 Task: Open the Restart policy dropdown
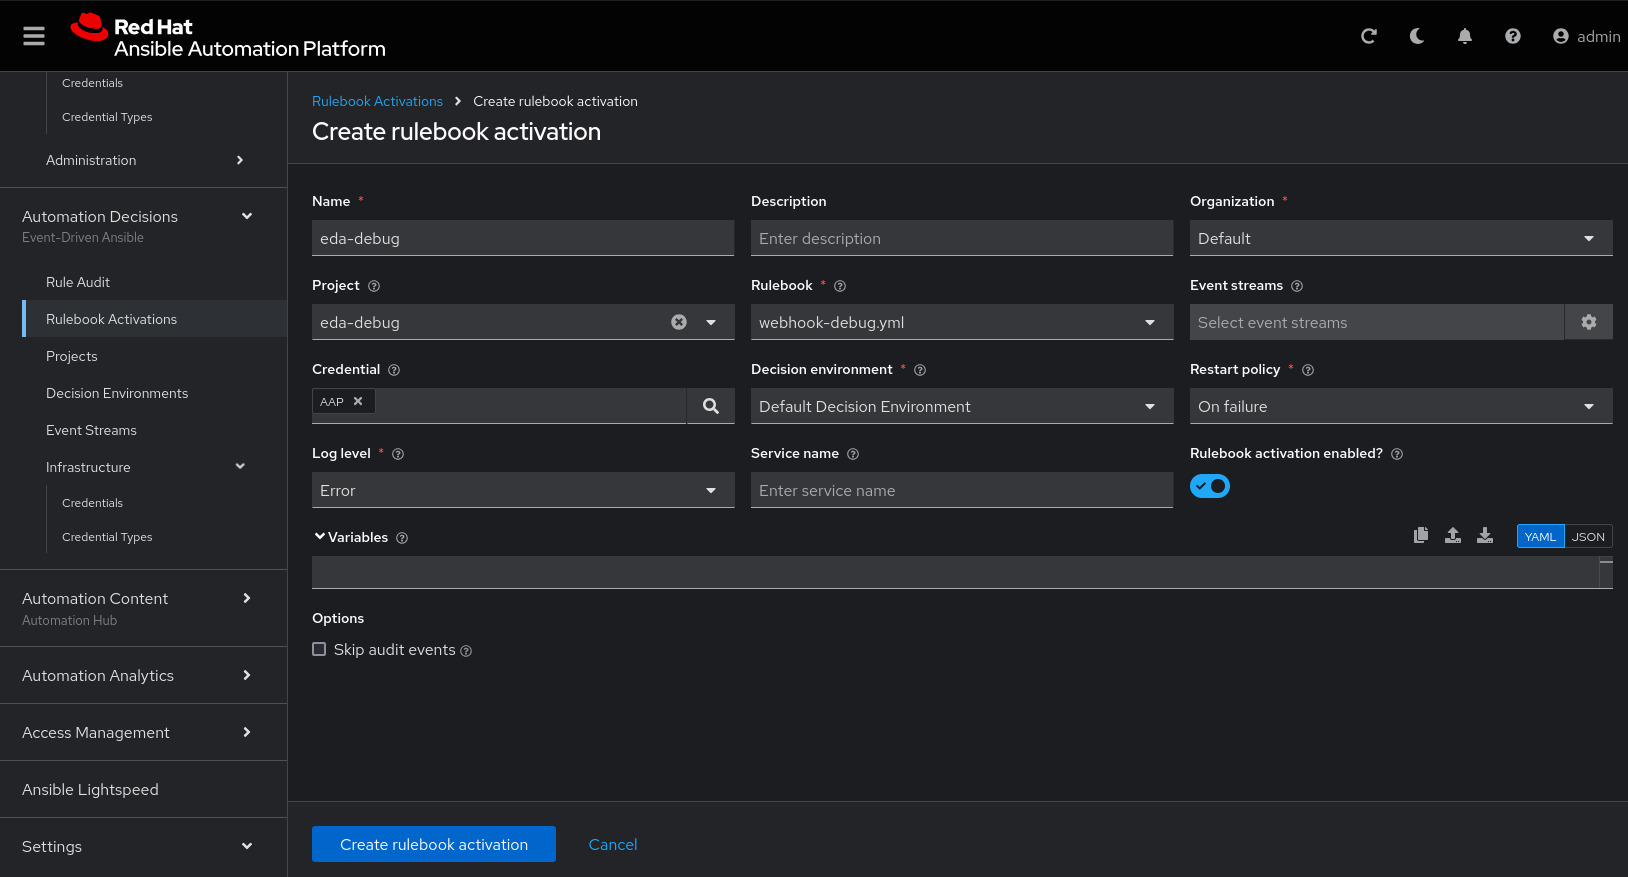1401,406
